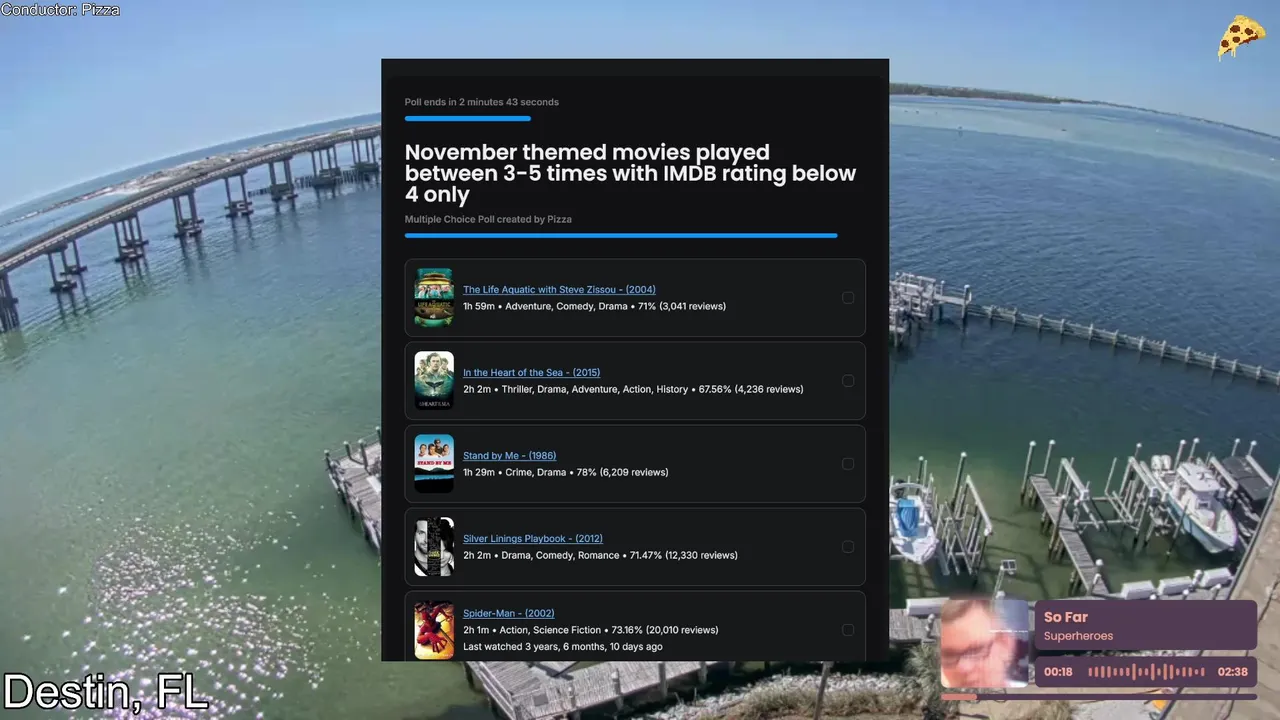This screenshot has height=720, width=1280.
Task: Click 'Multiple Choice Poll created by Pizza' text
Action: tap(488, 219)
